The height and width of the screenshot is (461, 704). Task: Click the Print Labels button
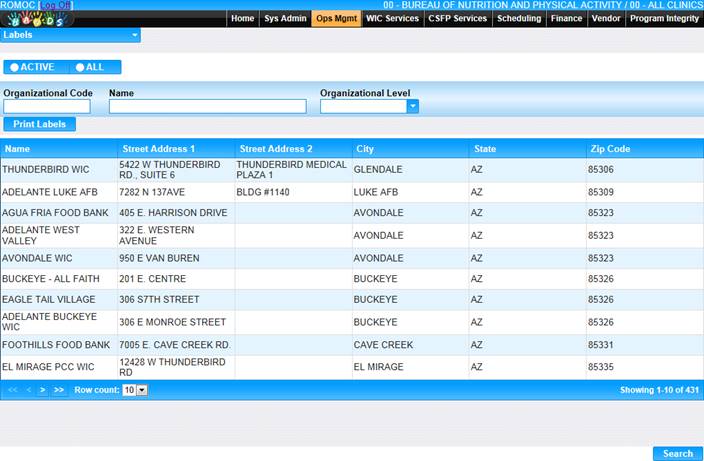(x=40, y=124)
